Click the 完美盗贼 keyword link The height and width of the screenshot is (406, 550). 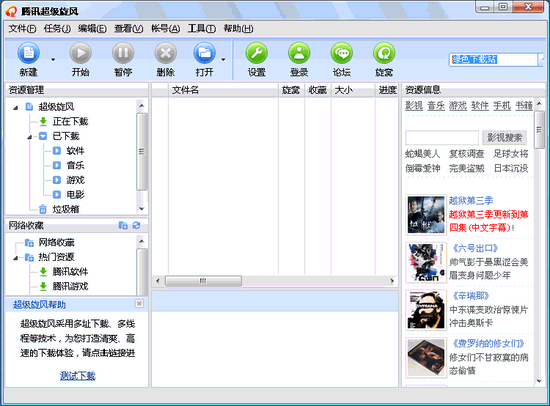tap(467, 168)
